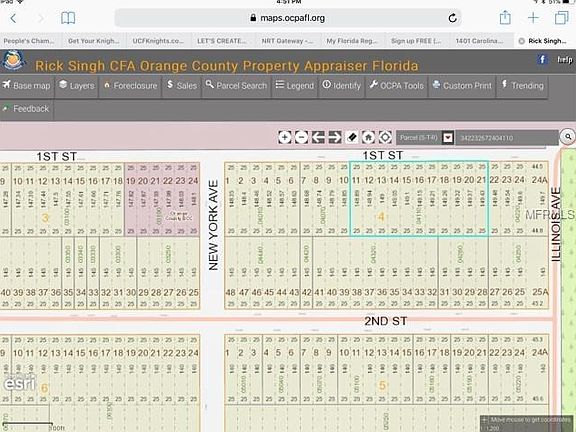576x432 pixels.
Task: Open the Feedback button
Action: [x=26, y=109]
